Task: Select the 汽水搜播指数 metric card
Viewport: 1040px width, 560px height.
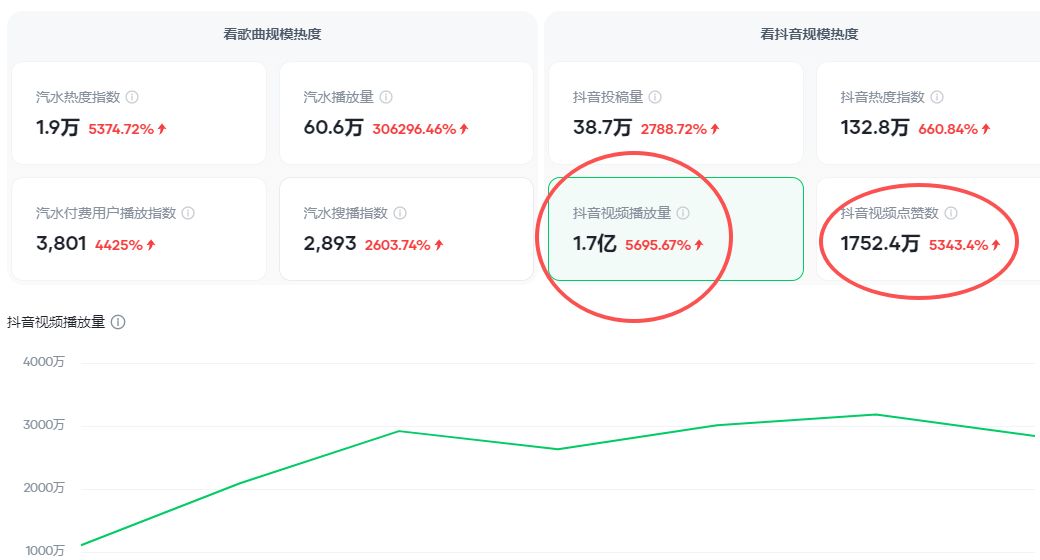Action: point(407,229)
